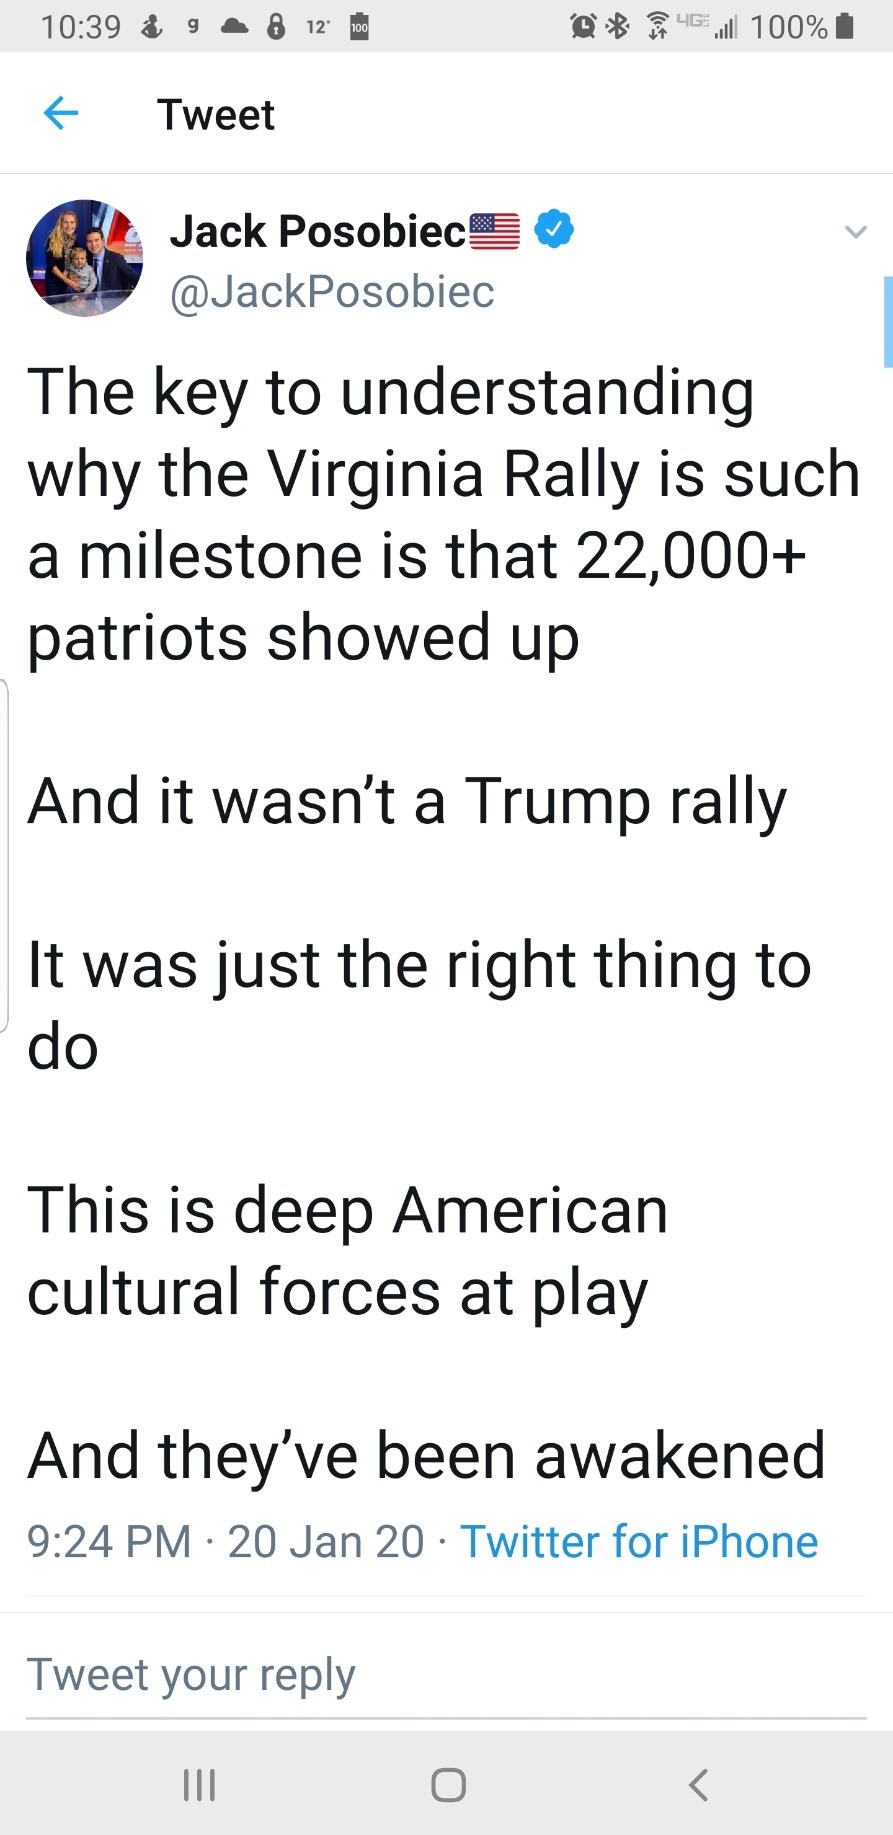Click the blue verified badge

(x=554, y=230)
